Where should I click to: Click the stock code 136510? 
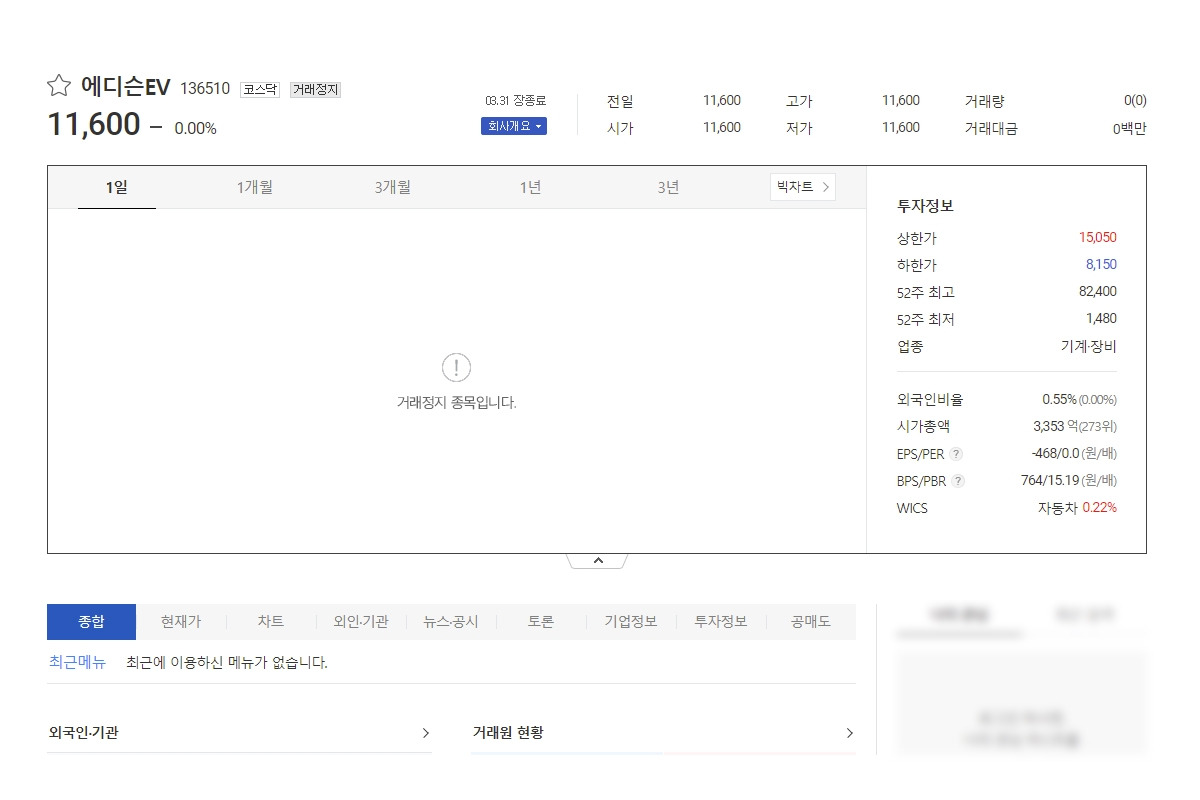pos(205,88)
